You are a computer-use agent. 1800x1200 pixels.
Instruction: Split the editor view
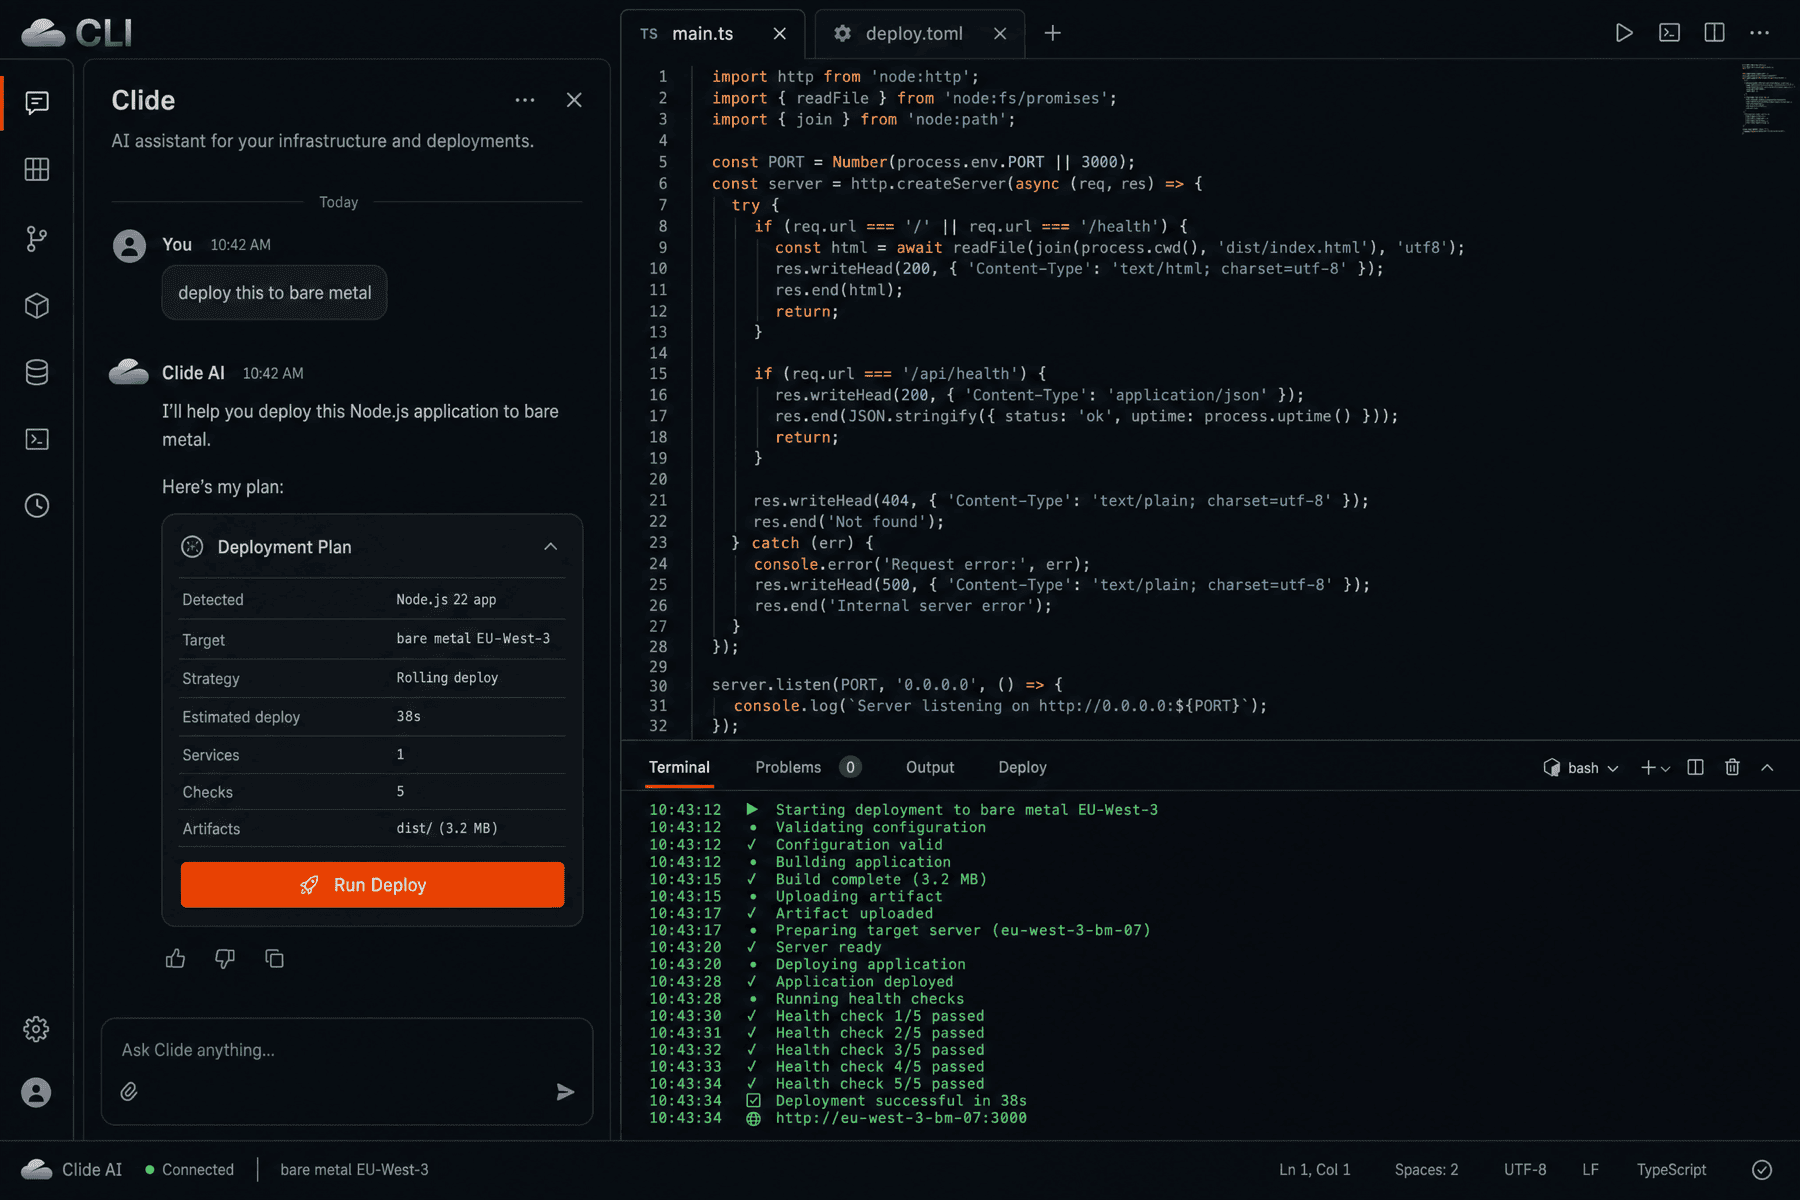coord(1714,33)
